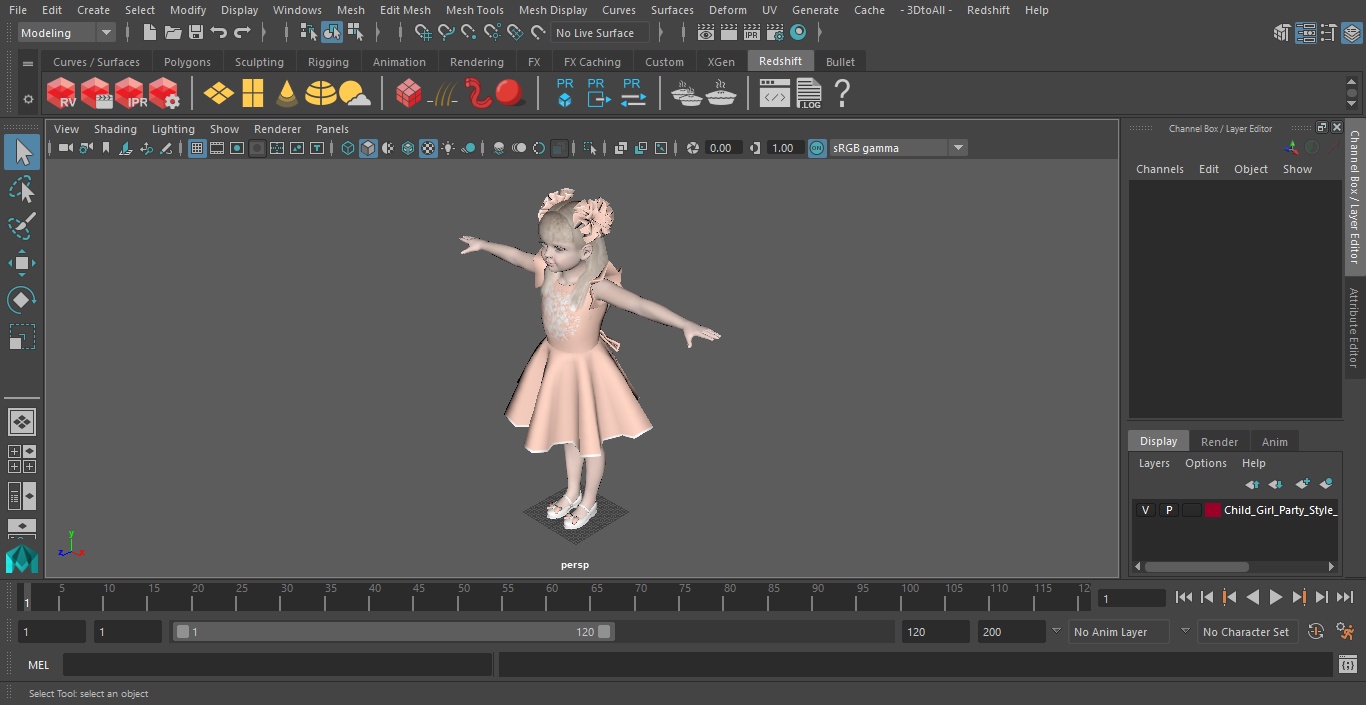Screen dimensions: 1366x705
Task: Toggle layer visibility V box
Action: pyautogui.click(x=1145, y=510)
